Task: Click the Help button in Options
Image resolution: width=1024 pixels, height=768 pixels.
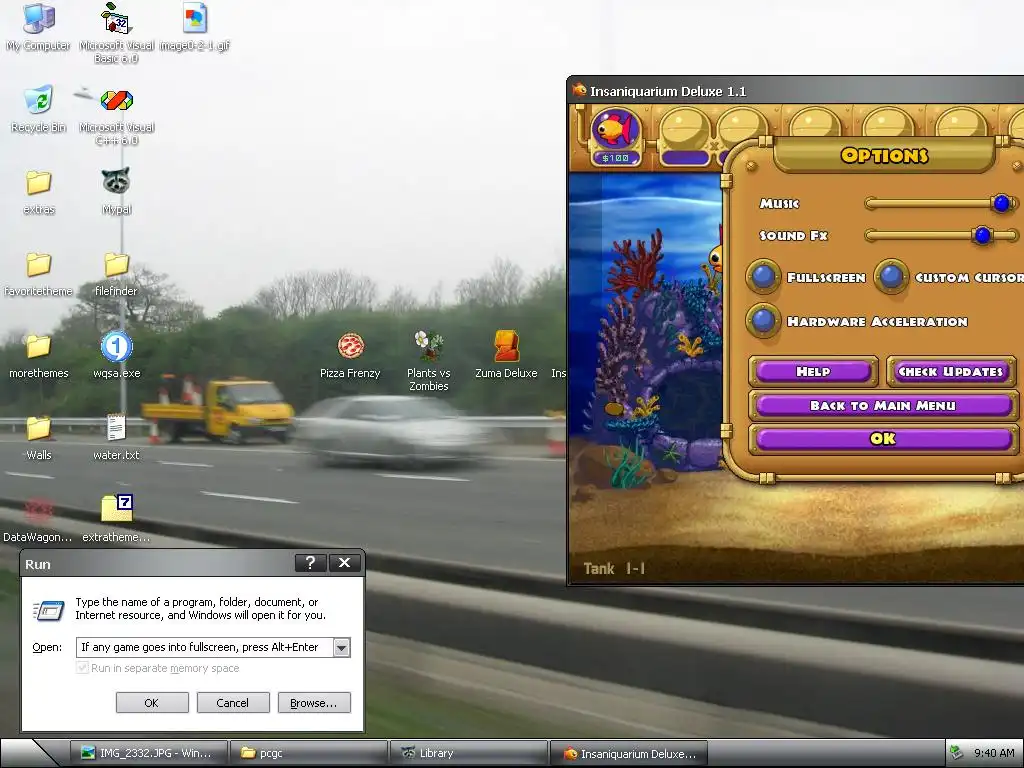Action: pos(813,372)
